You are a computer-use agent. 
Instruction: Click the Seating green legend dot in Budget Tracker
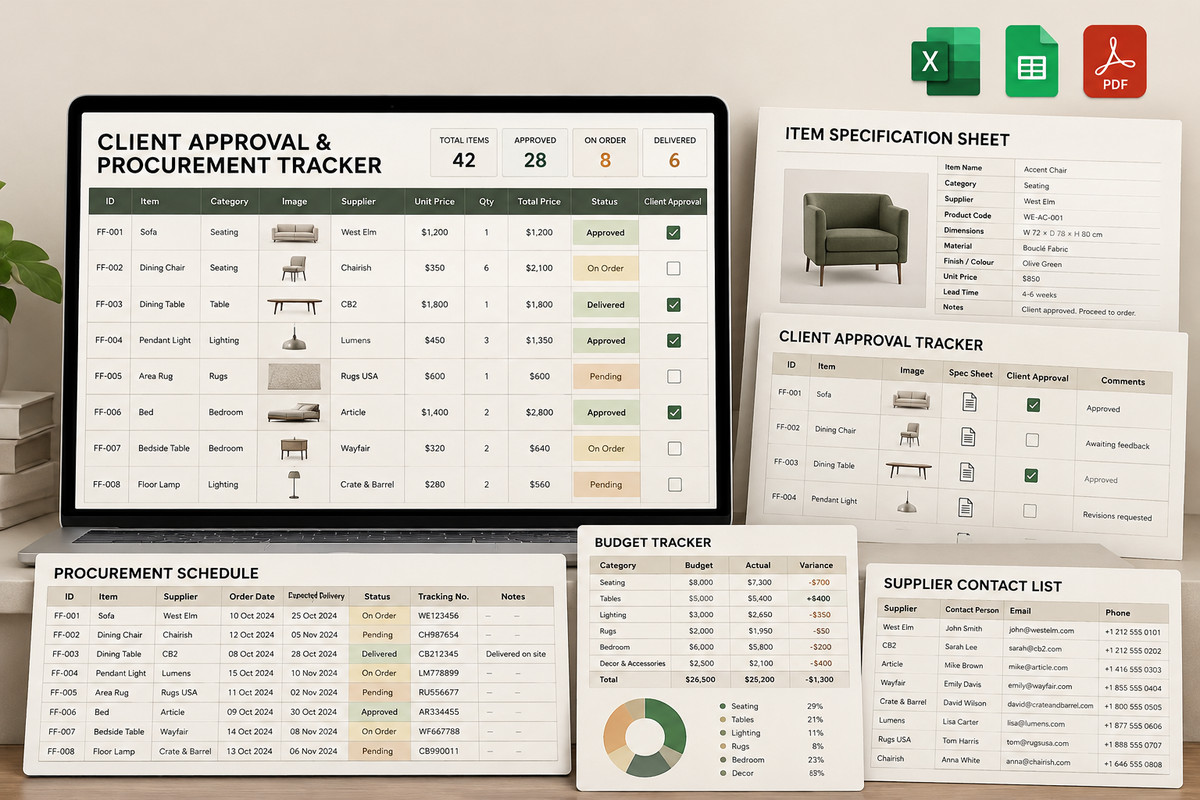722,706
